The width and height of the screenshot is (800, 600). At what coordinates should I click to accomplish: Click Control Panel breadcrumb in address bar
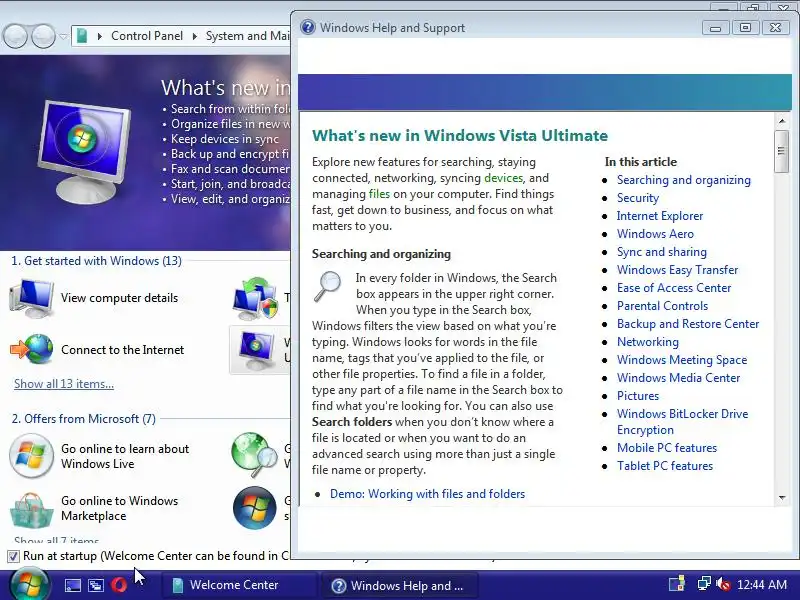[x=147, y=36]
